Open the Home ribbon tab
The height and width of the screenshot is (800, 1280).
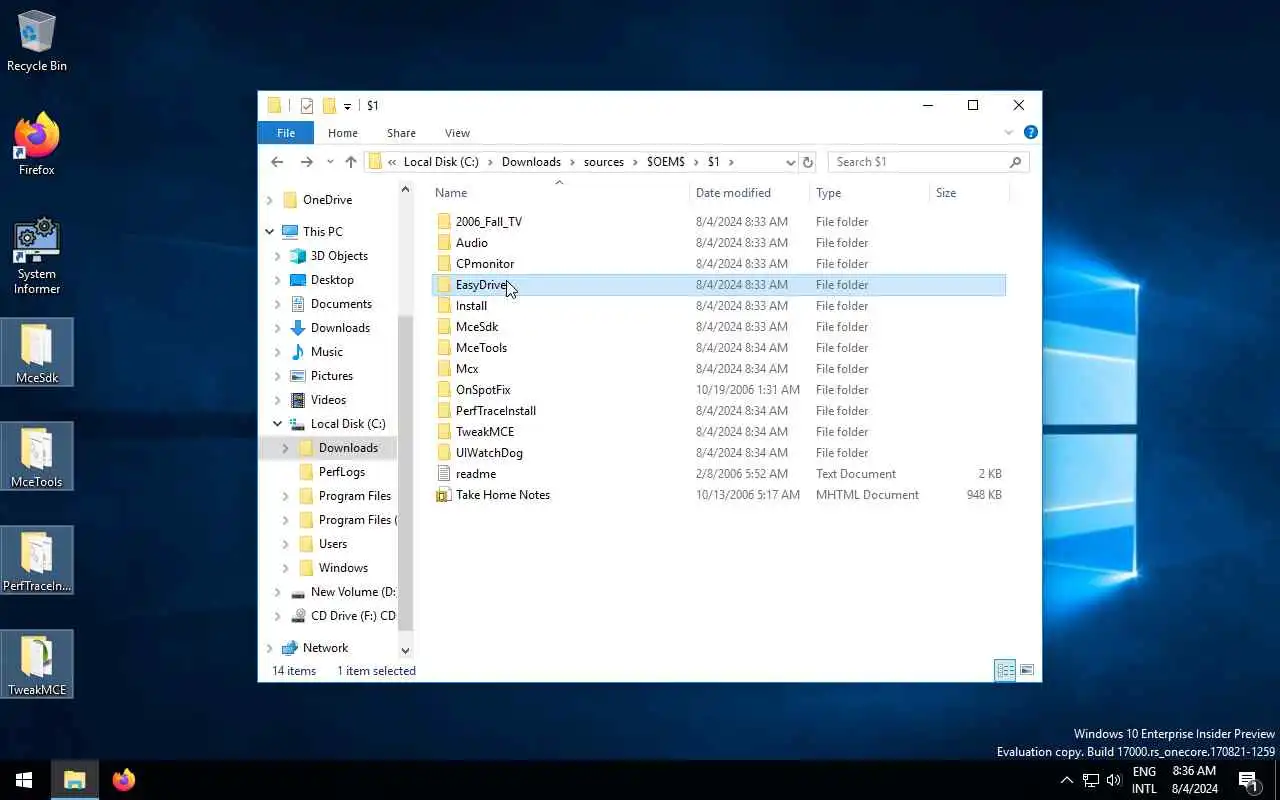pos(342,133)
